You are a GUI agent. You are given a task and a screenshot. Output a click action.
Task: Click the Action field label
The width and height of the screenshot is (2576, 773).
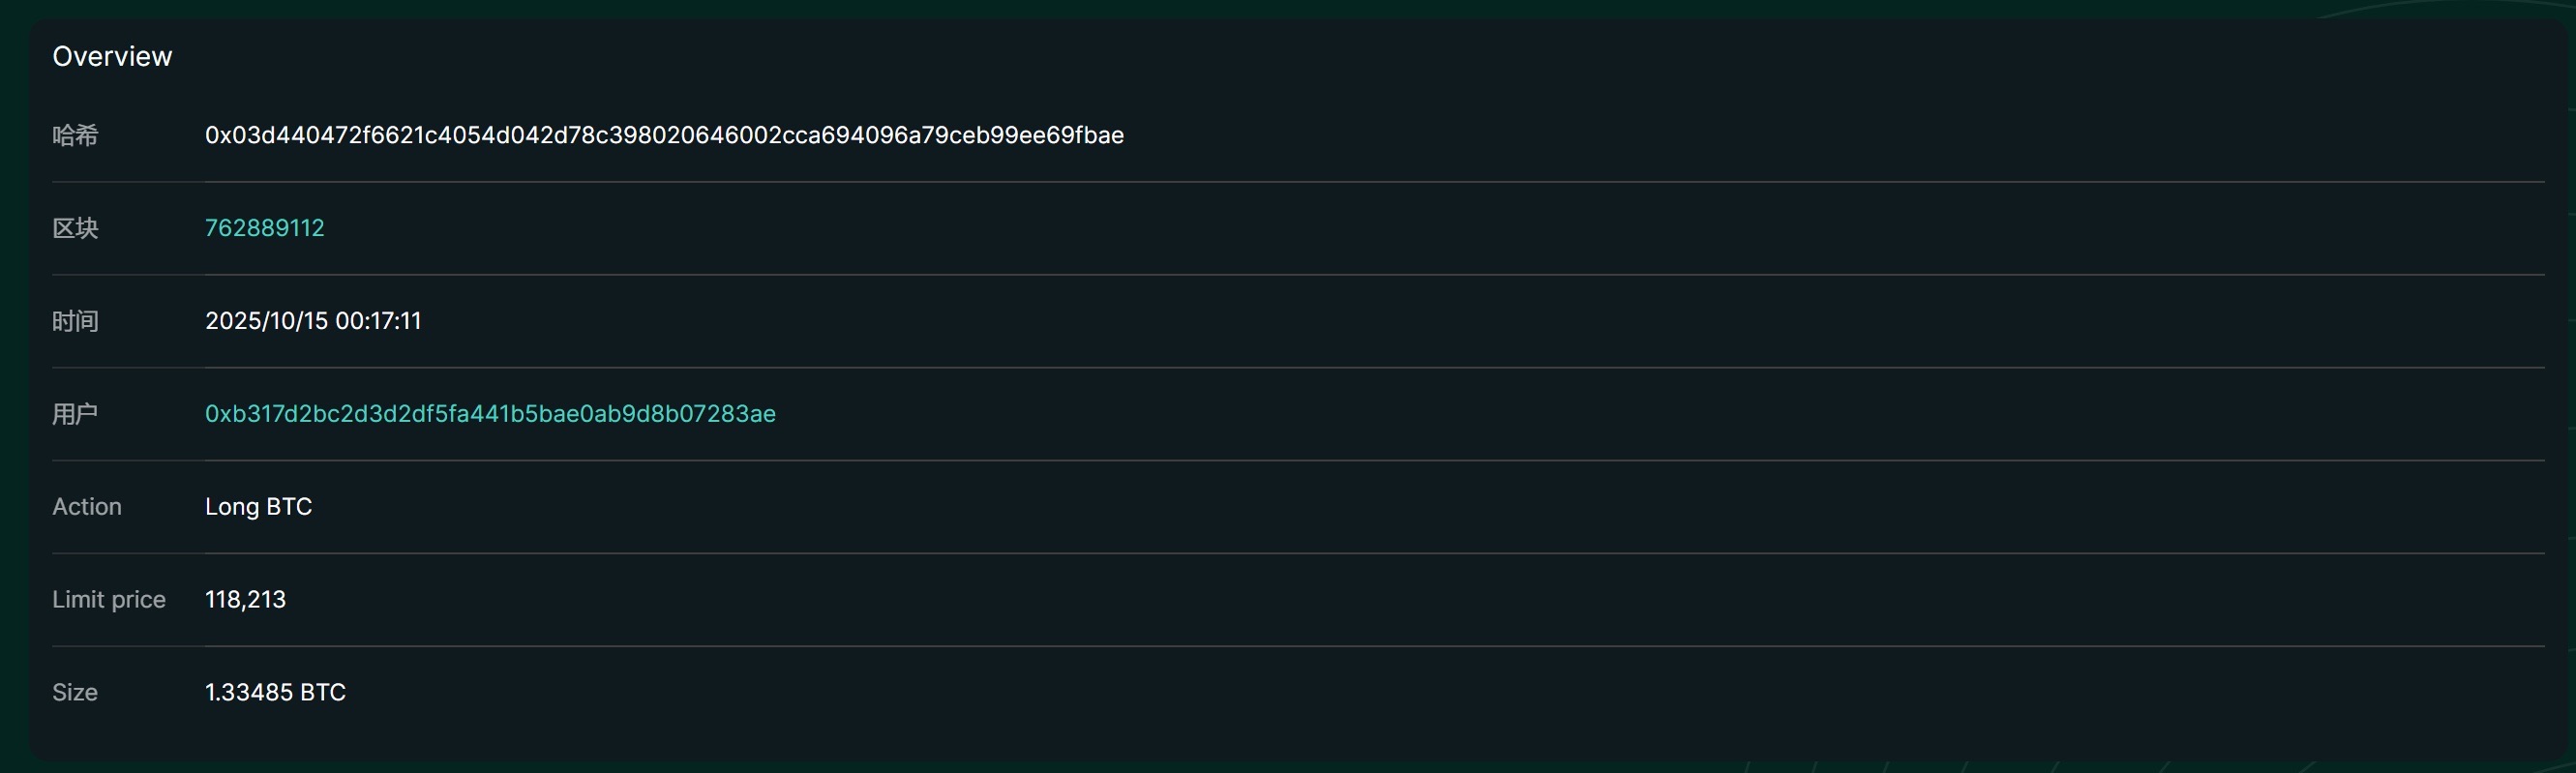click(87, 507)
